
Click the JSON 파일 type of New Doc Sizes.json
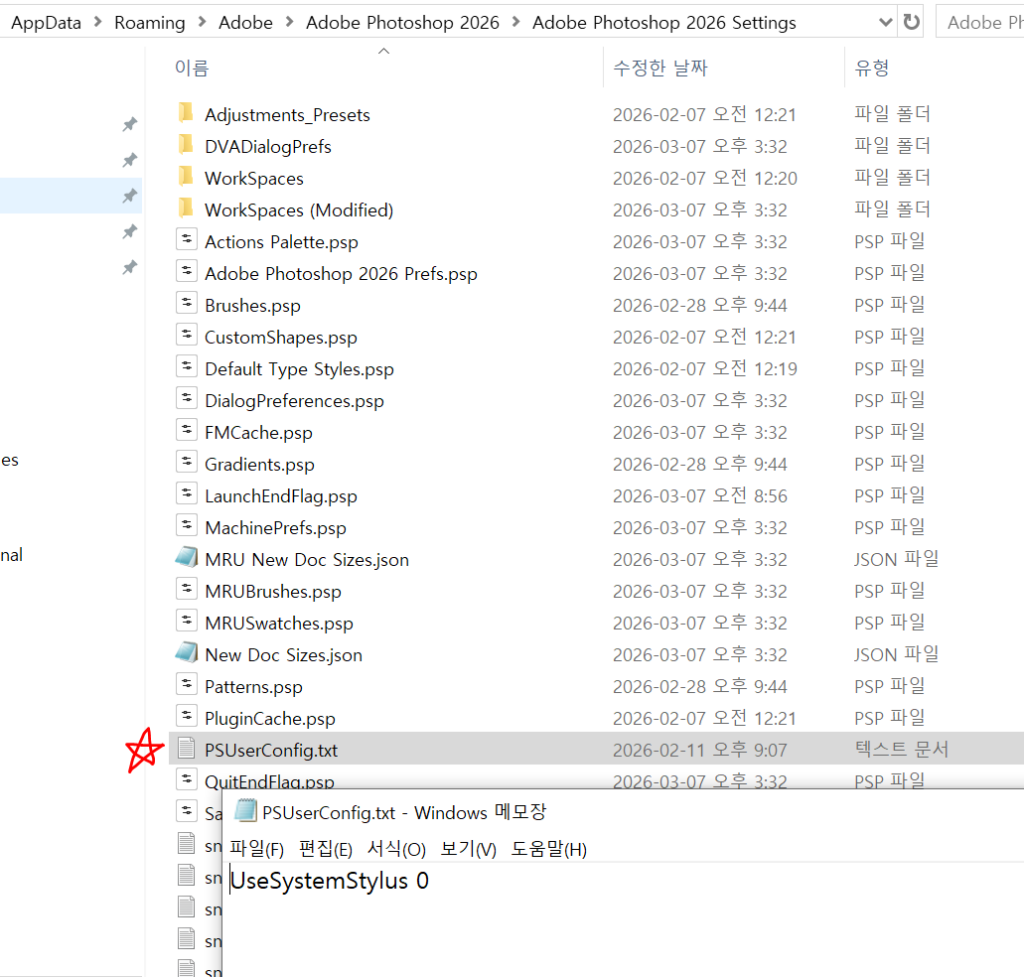pos(896,654)
